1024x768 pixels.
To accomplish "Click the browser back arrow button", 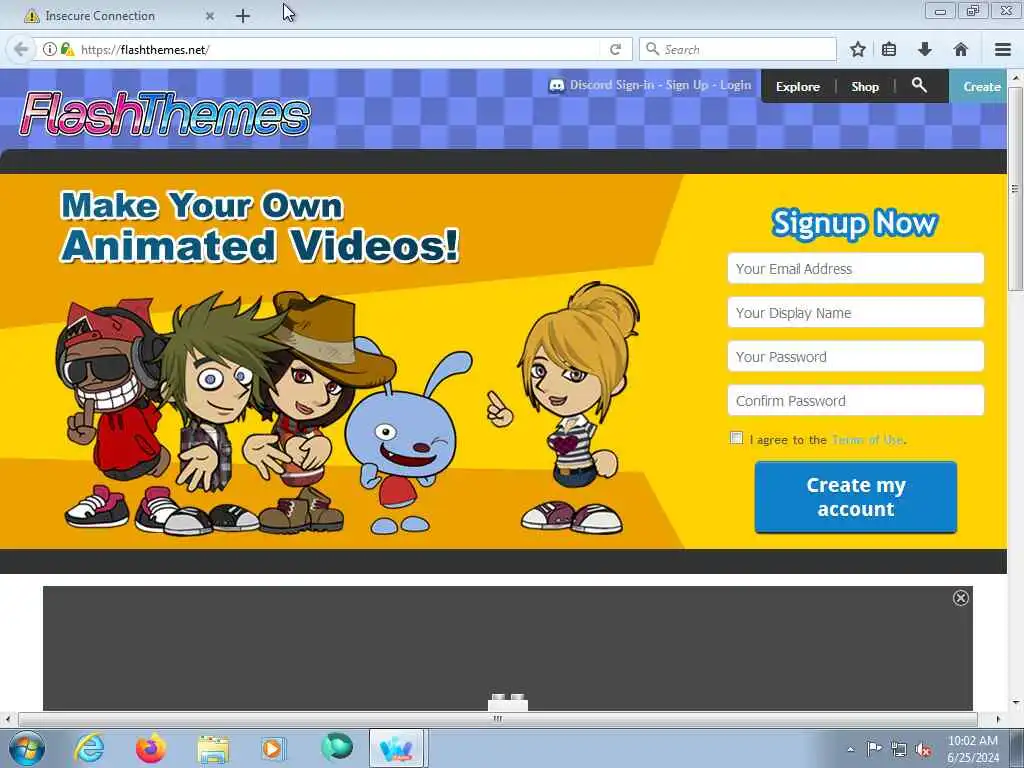I will pos(21,50).
